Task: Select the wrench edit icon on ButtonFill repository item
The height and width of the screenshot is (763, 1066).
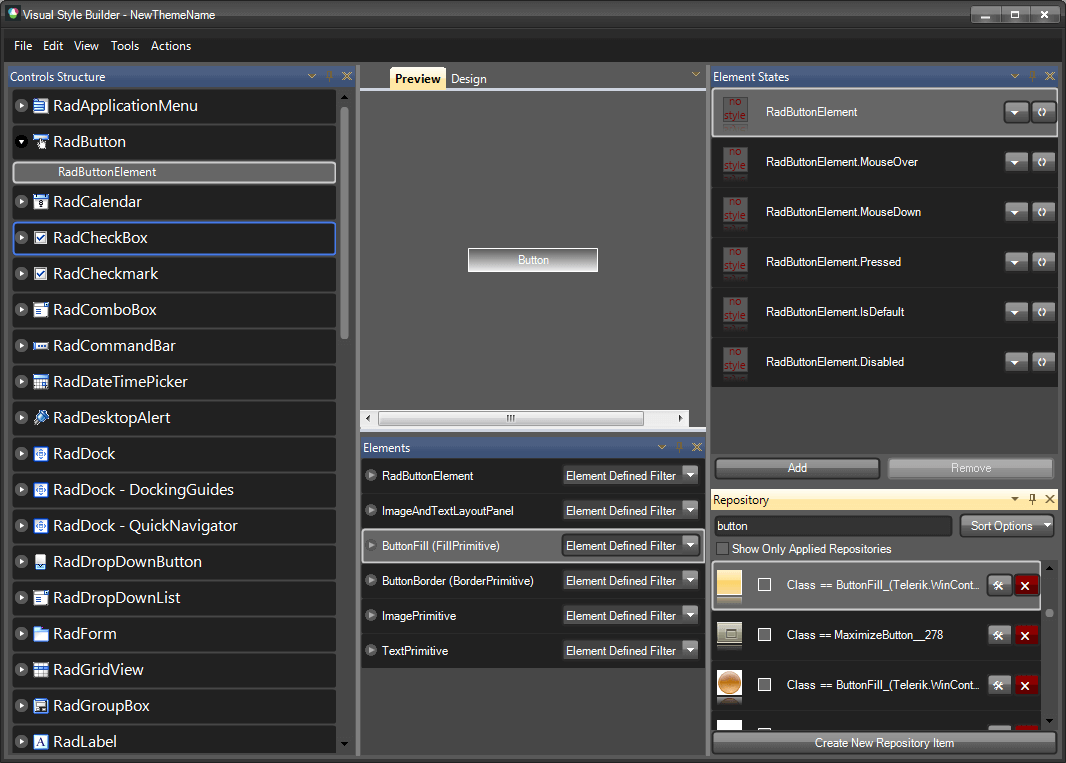Action: tap(999, 585)
